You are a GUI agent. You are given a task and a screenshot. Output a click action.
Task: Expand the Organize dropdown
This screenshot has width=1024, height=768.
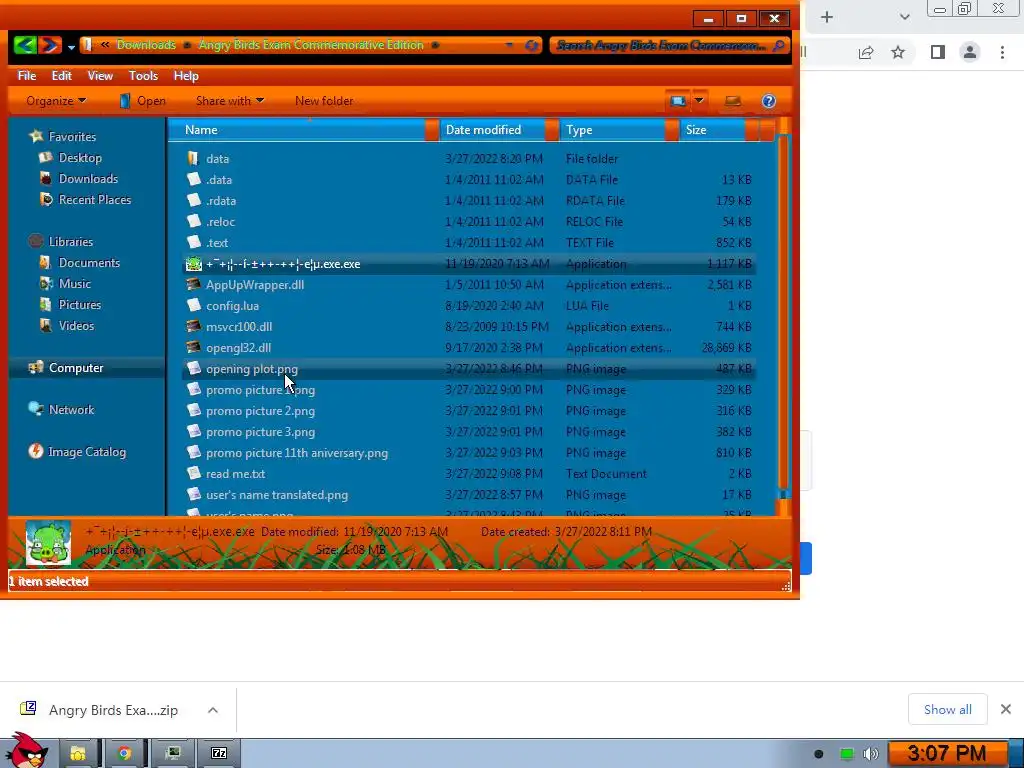tap(56, 101)
